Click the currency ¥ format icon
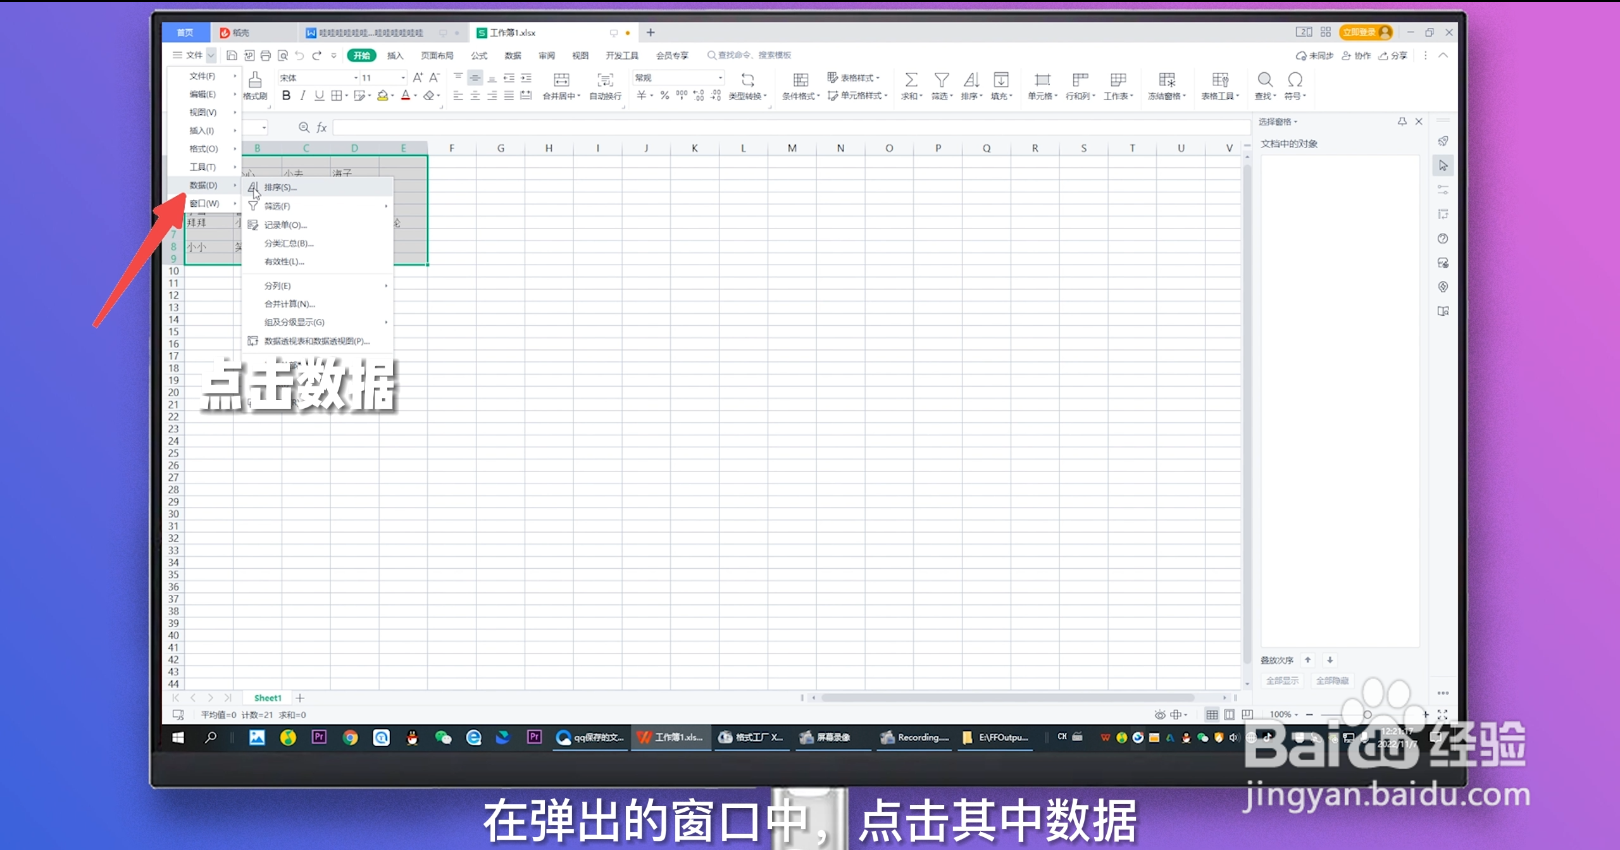The height and width of the screenshot is (850, 1620). [x=642, y=96]
